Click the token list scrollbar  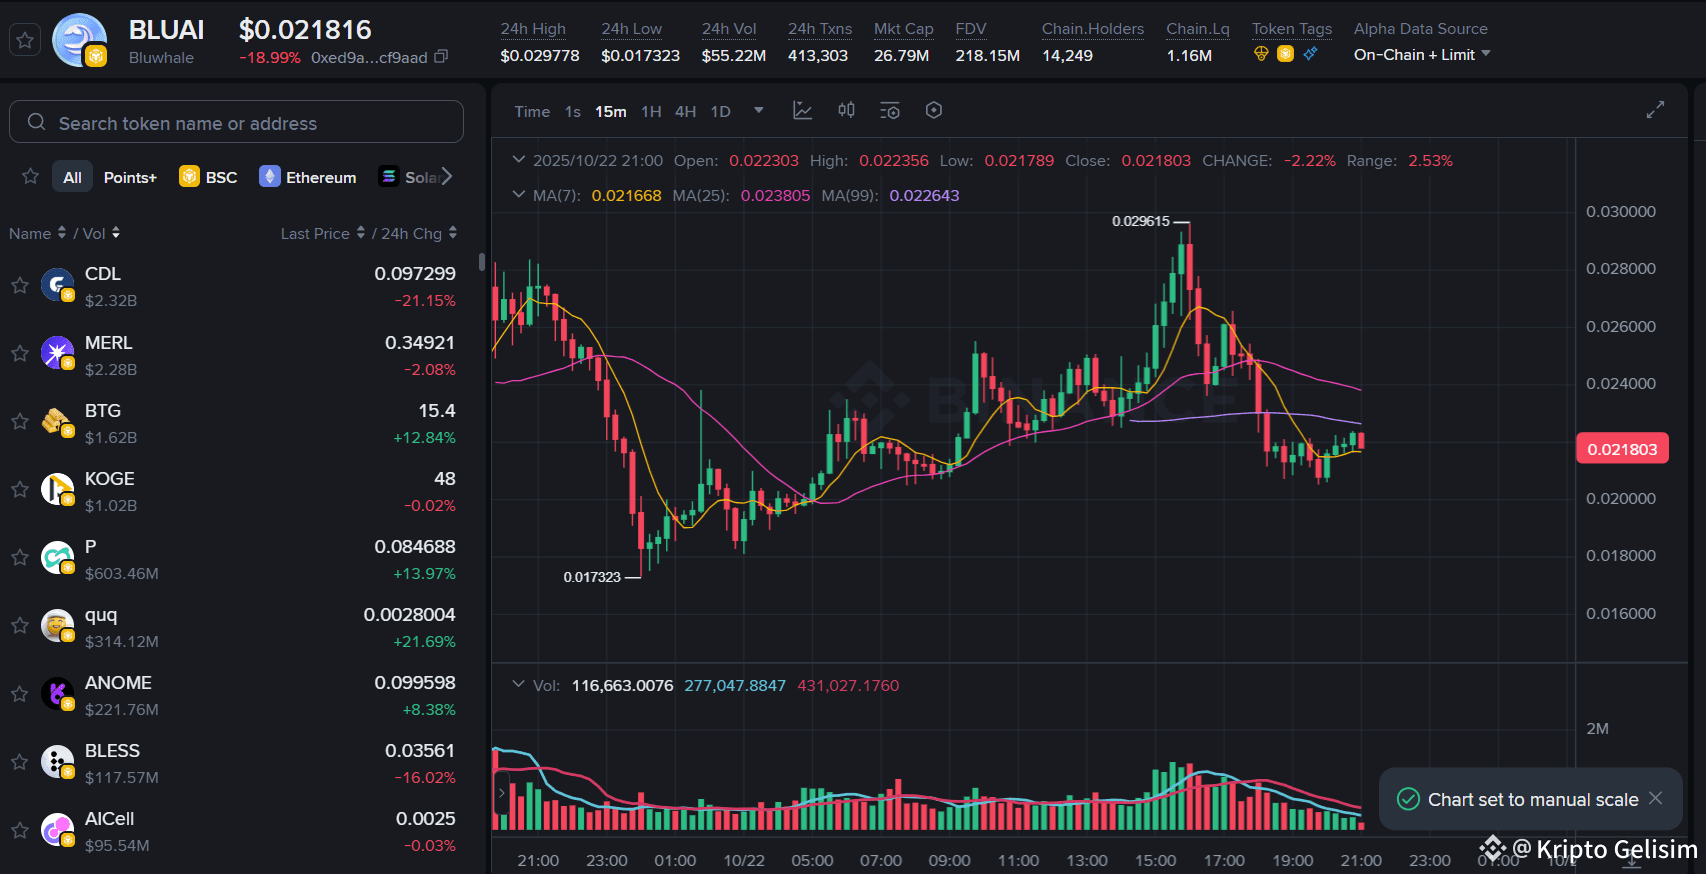tap(482, 262)
